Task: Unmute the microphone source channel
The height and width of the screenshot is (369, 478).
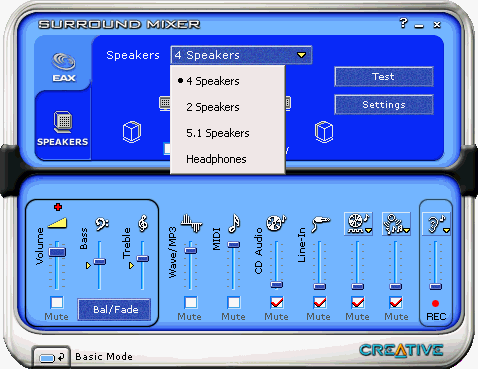Action: tap(396, 303)
